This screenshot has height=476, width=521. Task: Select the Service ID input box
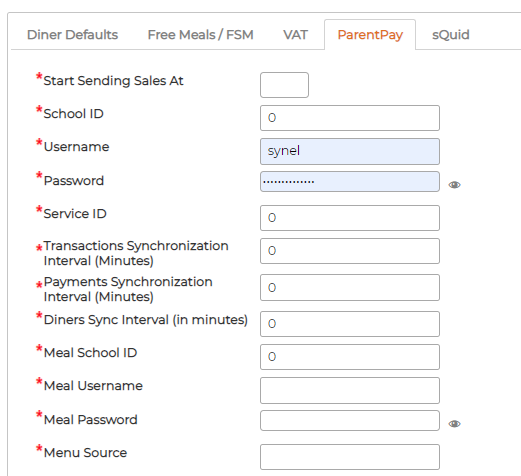tap(350, 218)
